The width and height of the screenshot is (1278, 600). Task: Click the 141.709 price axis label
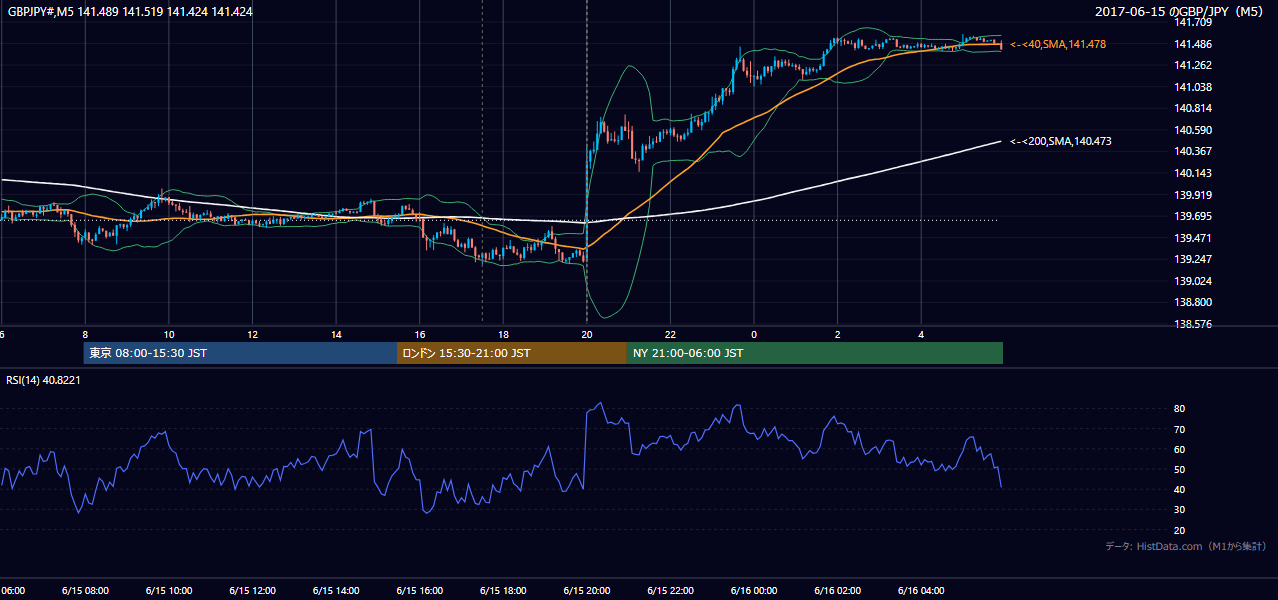(x=1193, y=22)
